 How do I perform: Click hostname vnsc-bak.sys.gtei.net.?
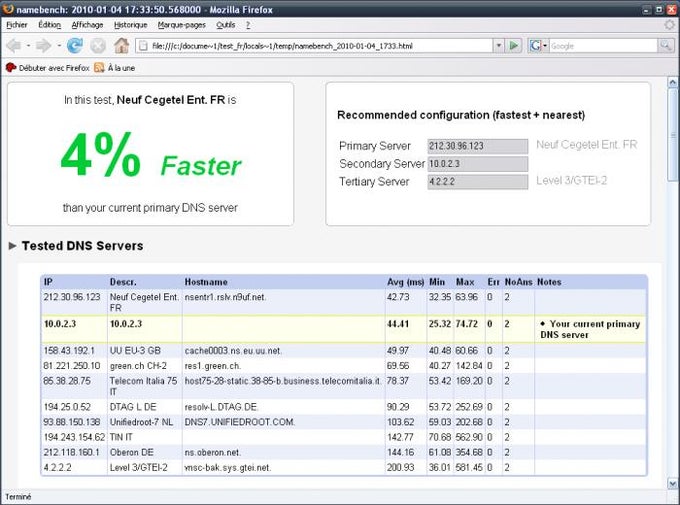[228, 468]
